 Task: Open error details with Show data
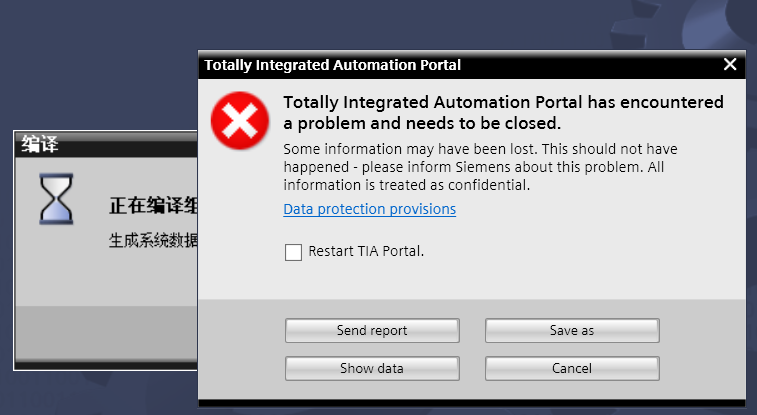(372, 369)
